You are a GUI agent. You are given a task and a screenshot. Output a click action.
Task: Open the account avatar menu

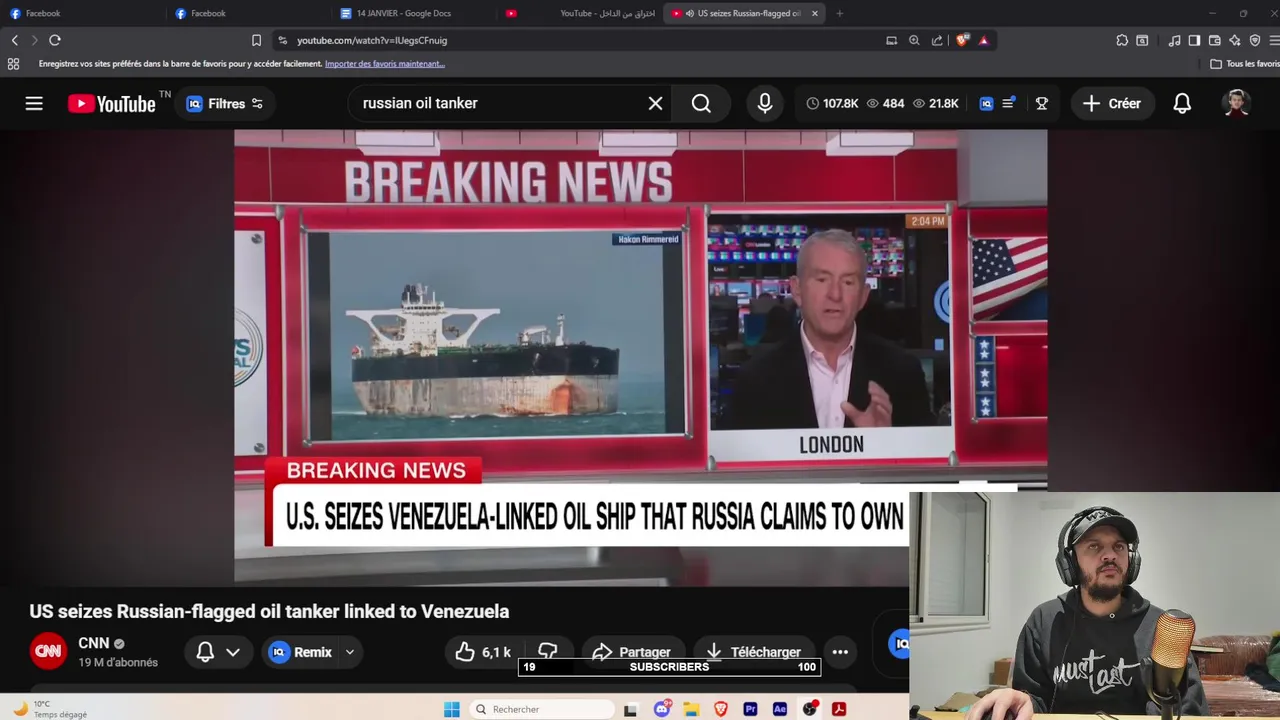pyautogui.click(x=1236, y=103)
